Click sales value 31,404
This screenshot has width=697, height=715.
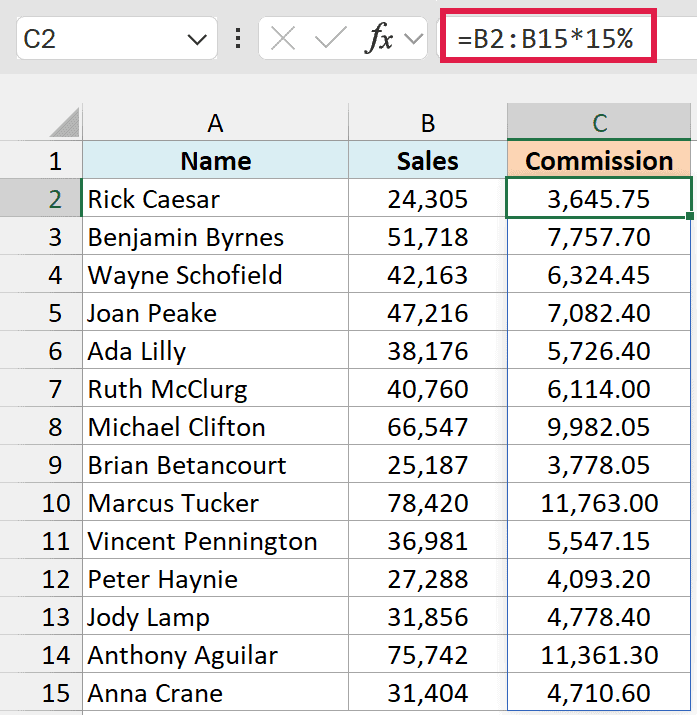coord(428,692)
